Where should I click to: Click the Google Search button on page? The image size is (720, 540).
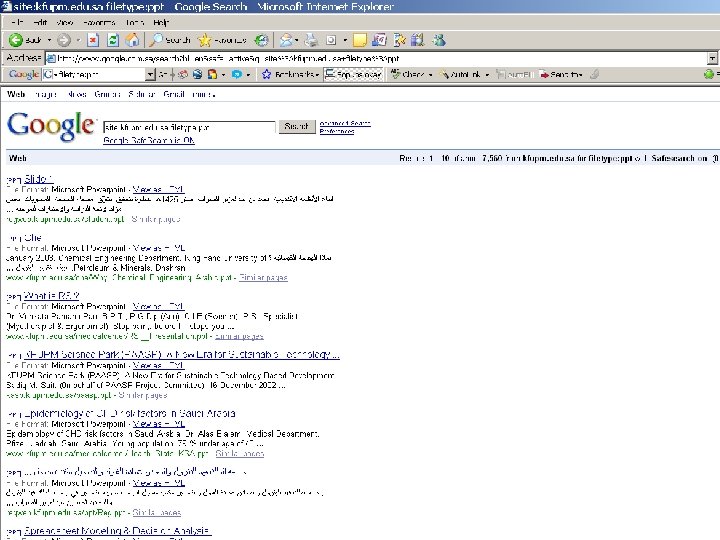point(297,126)
